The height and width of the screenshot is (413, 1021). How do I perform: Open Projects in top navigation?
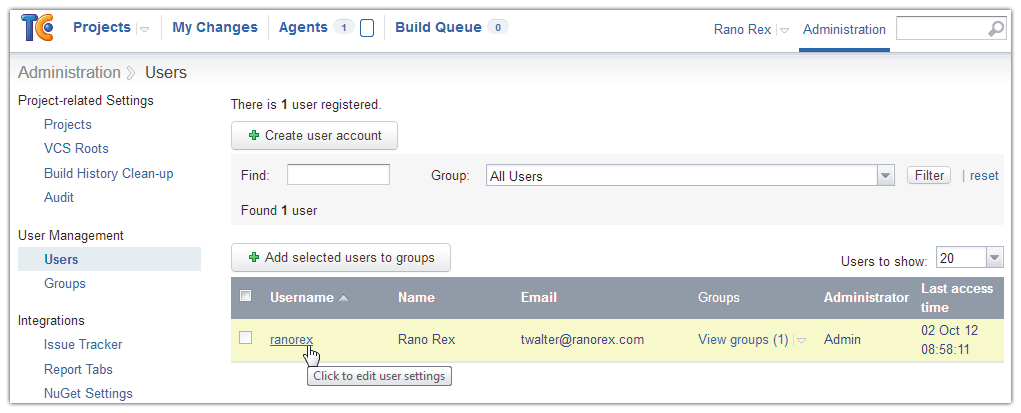pyautogui.click(x=102, y=27)
